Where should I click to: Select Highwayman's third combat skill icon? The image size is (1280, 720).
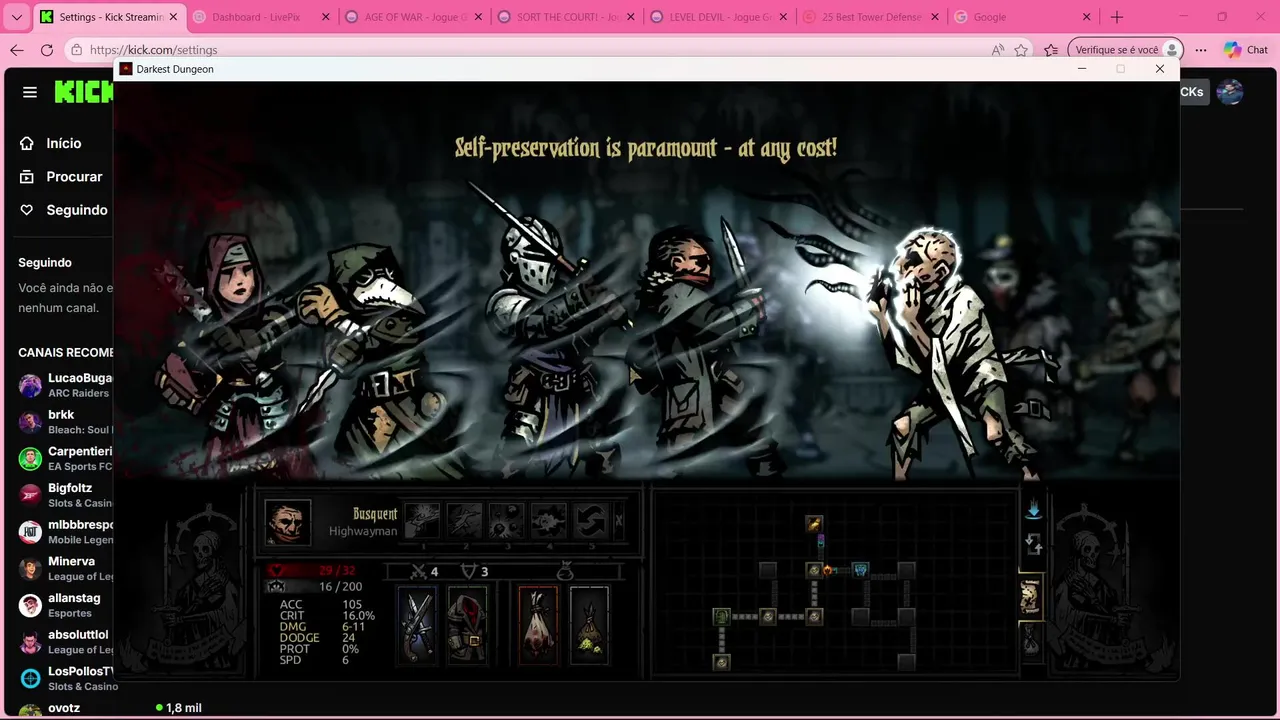pyautogui.click(x=506, y=520)
